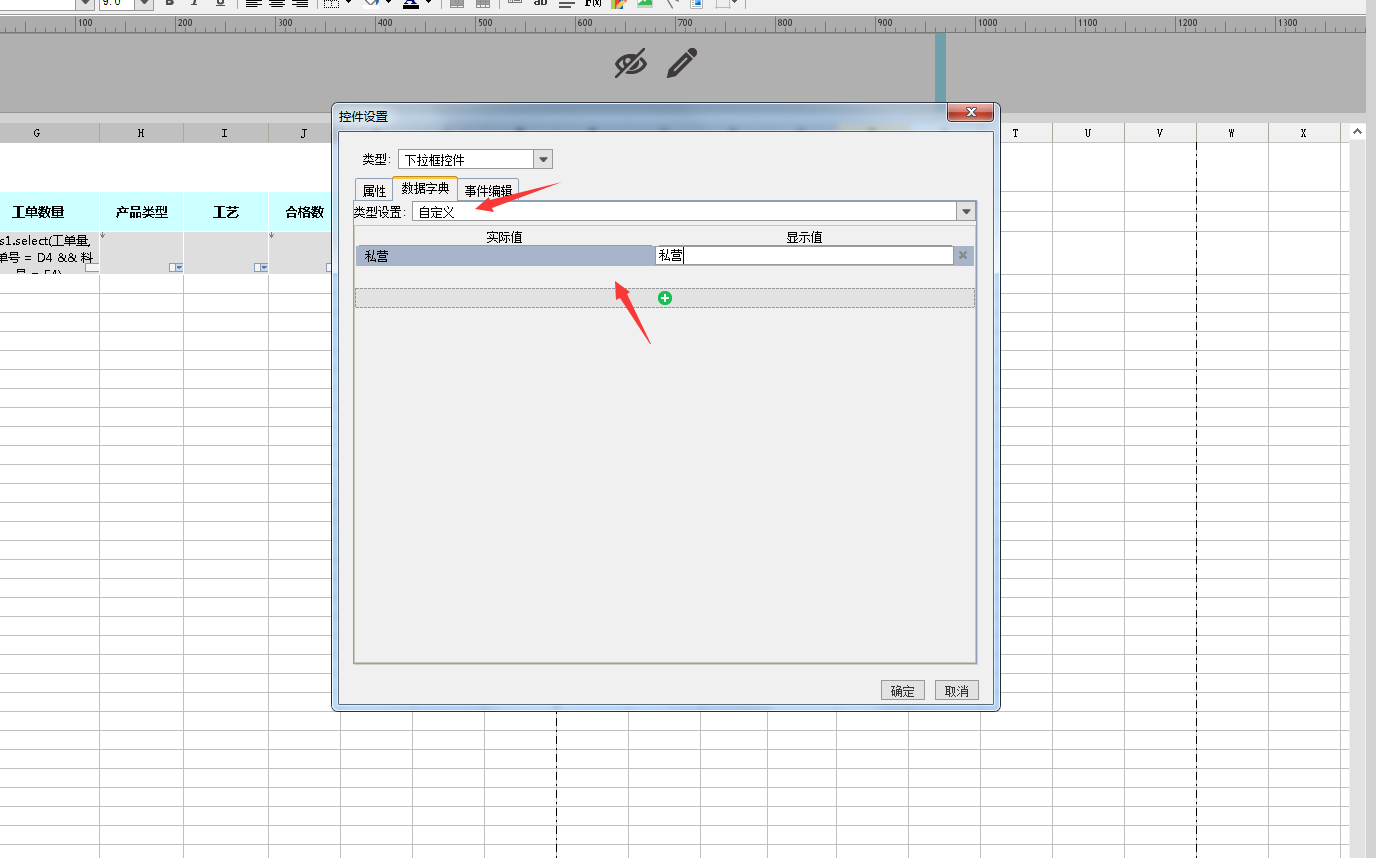1376x858 pixels.
Task: Confirm with the 确定 button
Action: pos(903,690)
